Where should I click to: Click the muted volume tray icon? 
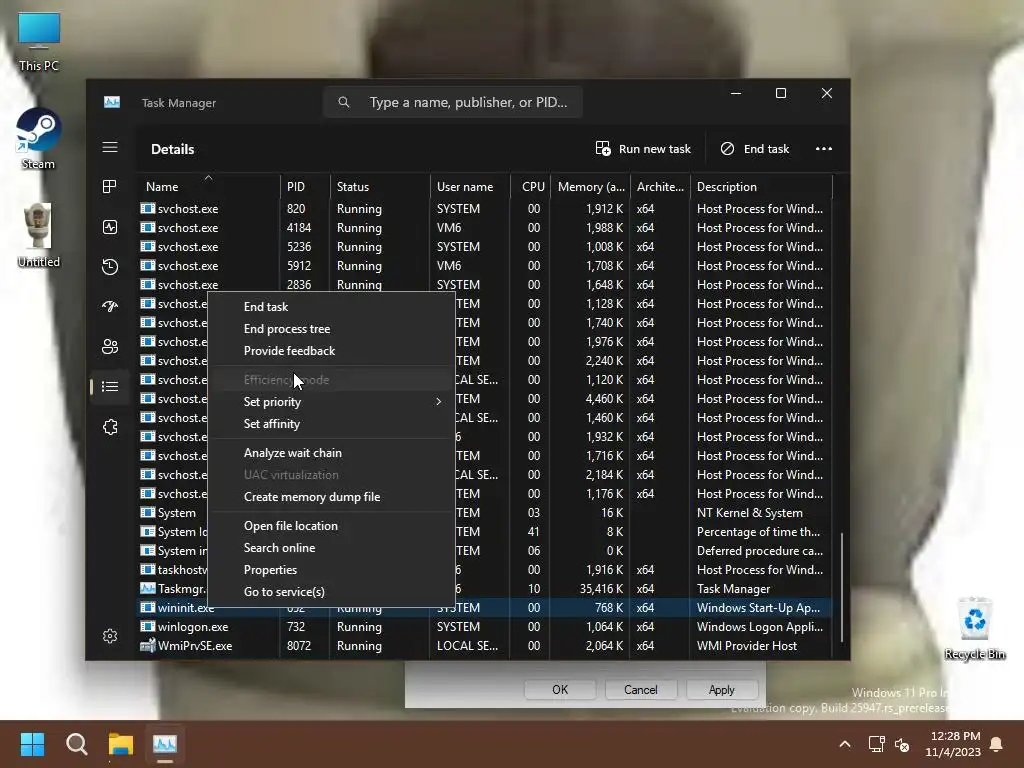(x=902, y=744)
